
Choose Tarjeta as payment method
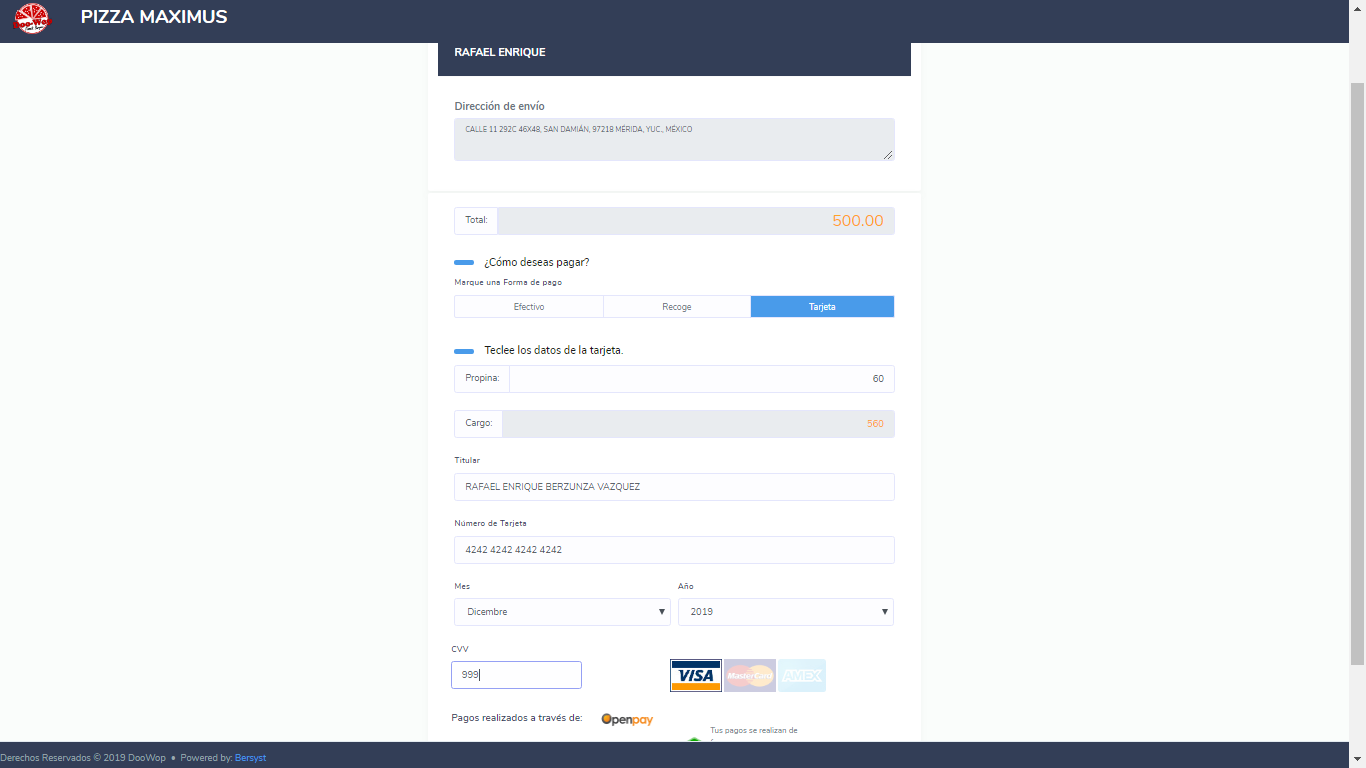pyautogui.click(x=822, y=307)
